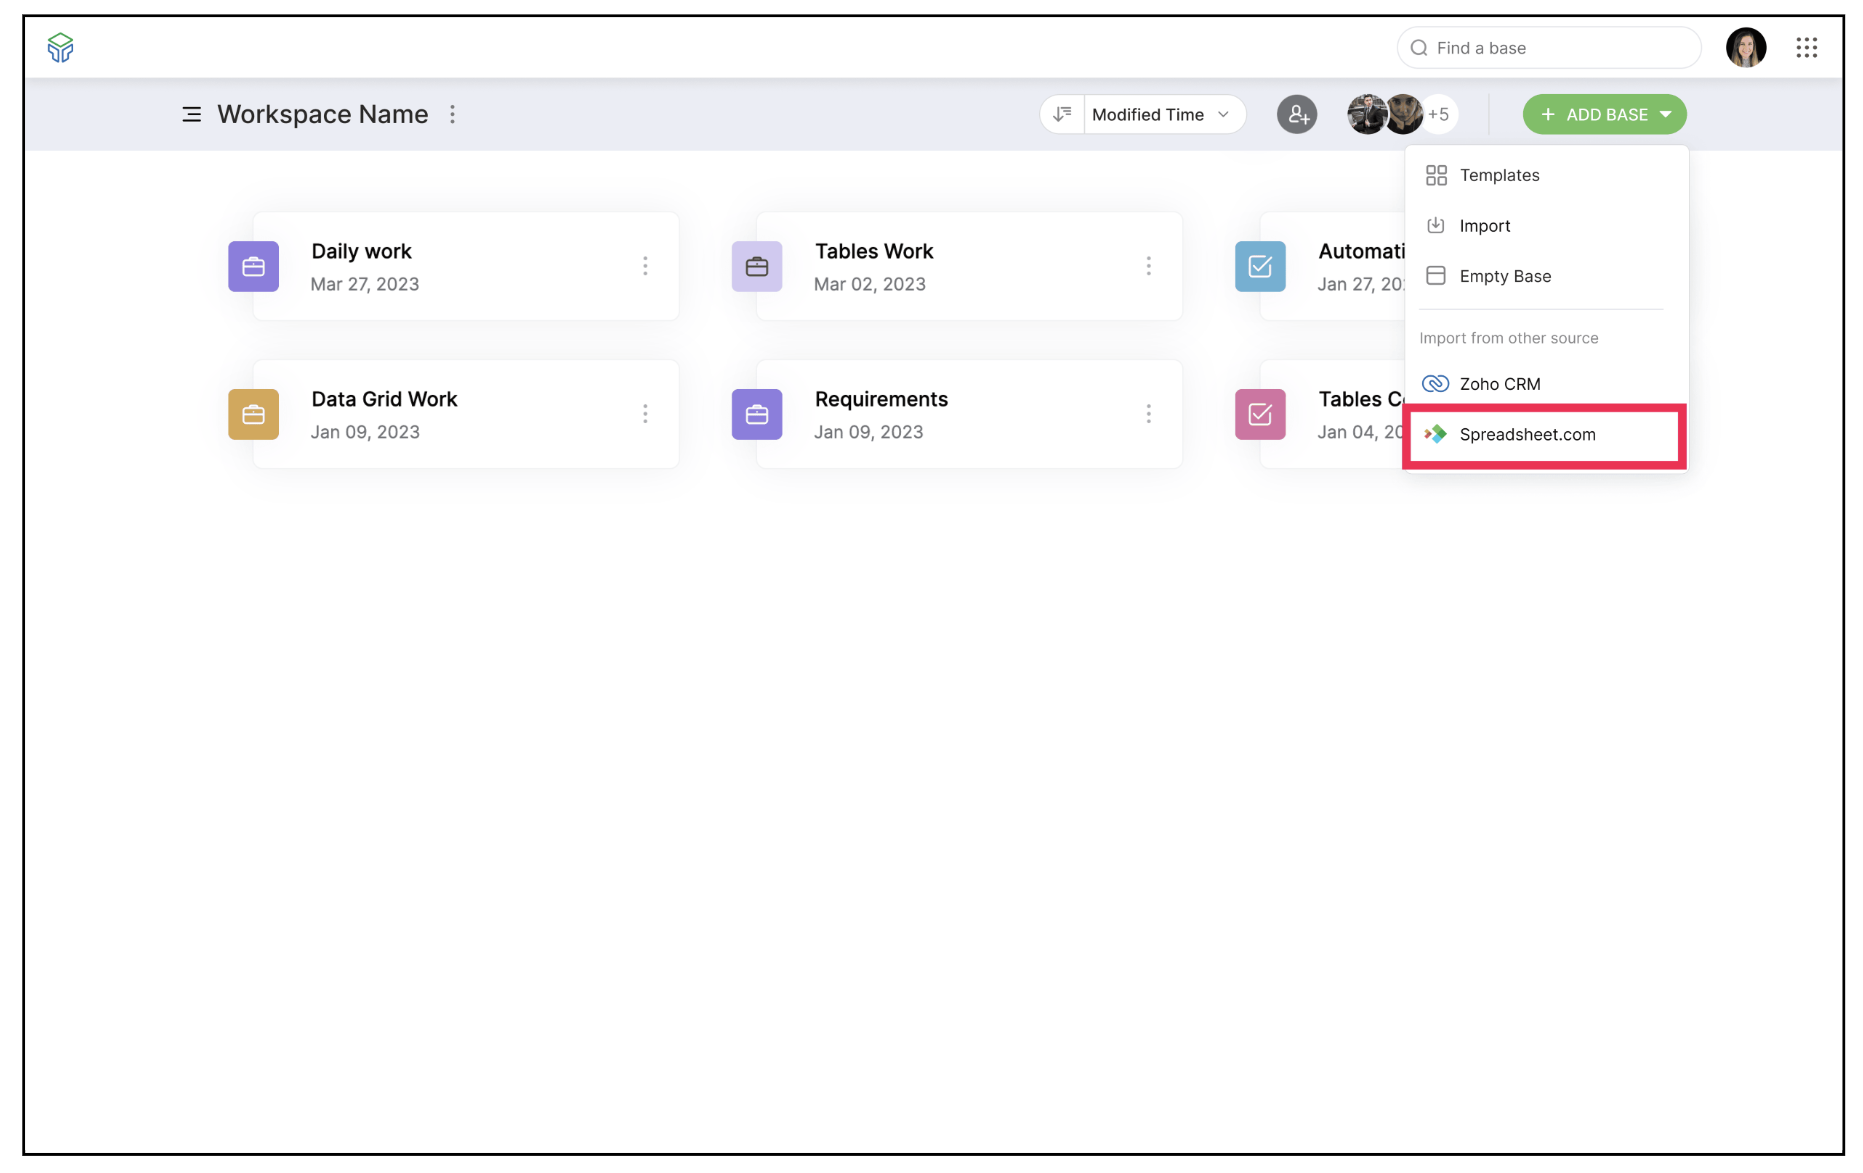
Task: Click the second member avatar thumbnail
Action: tap(1404, 114)
